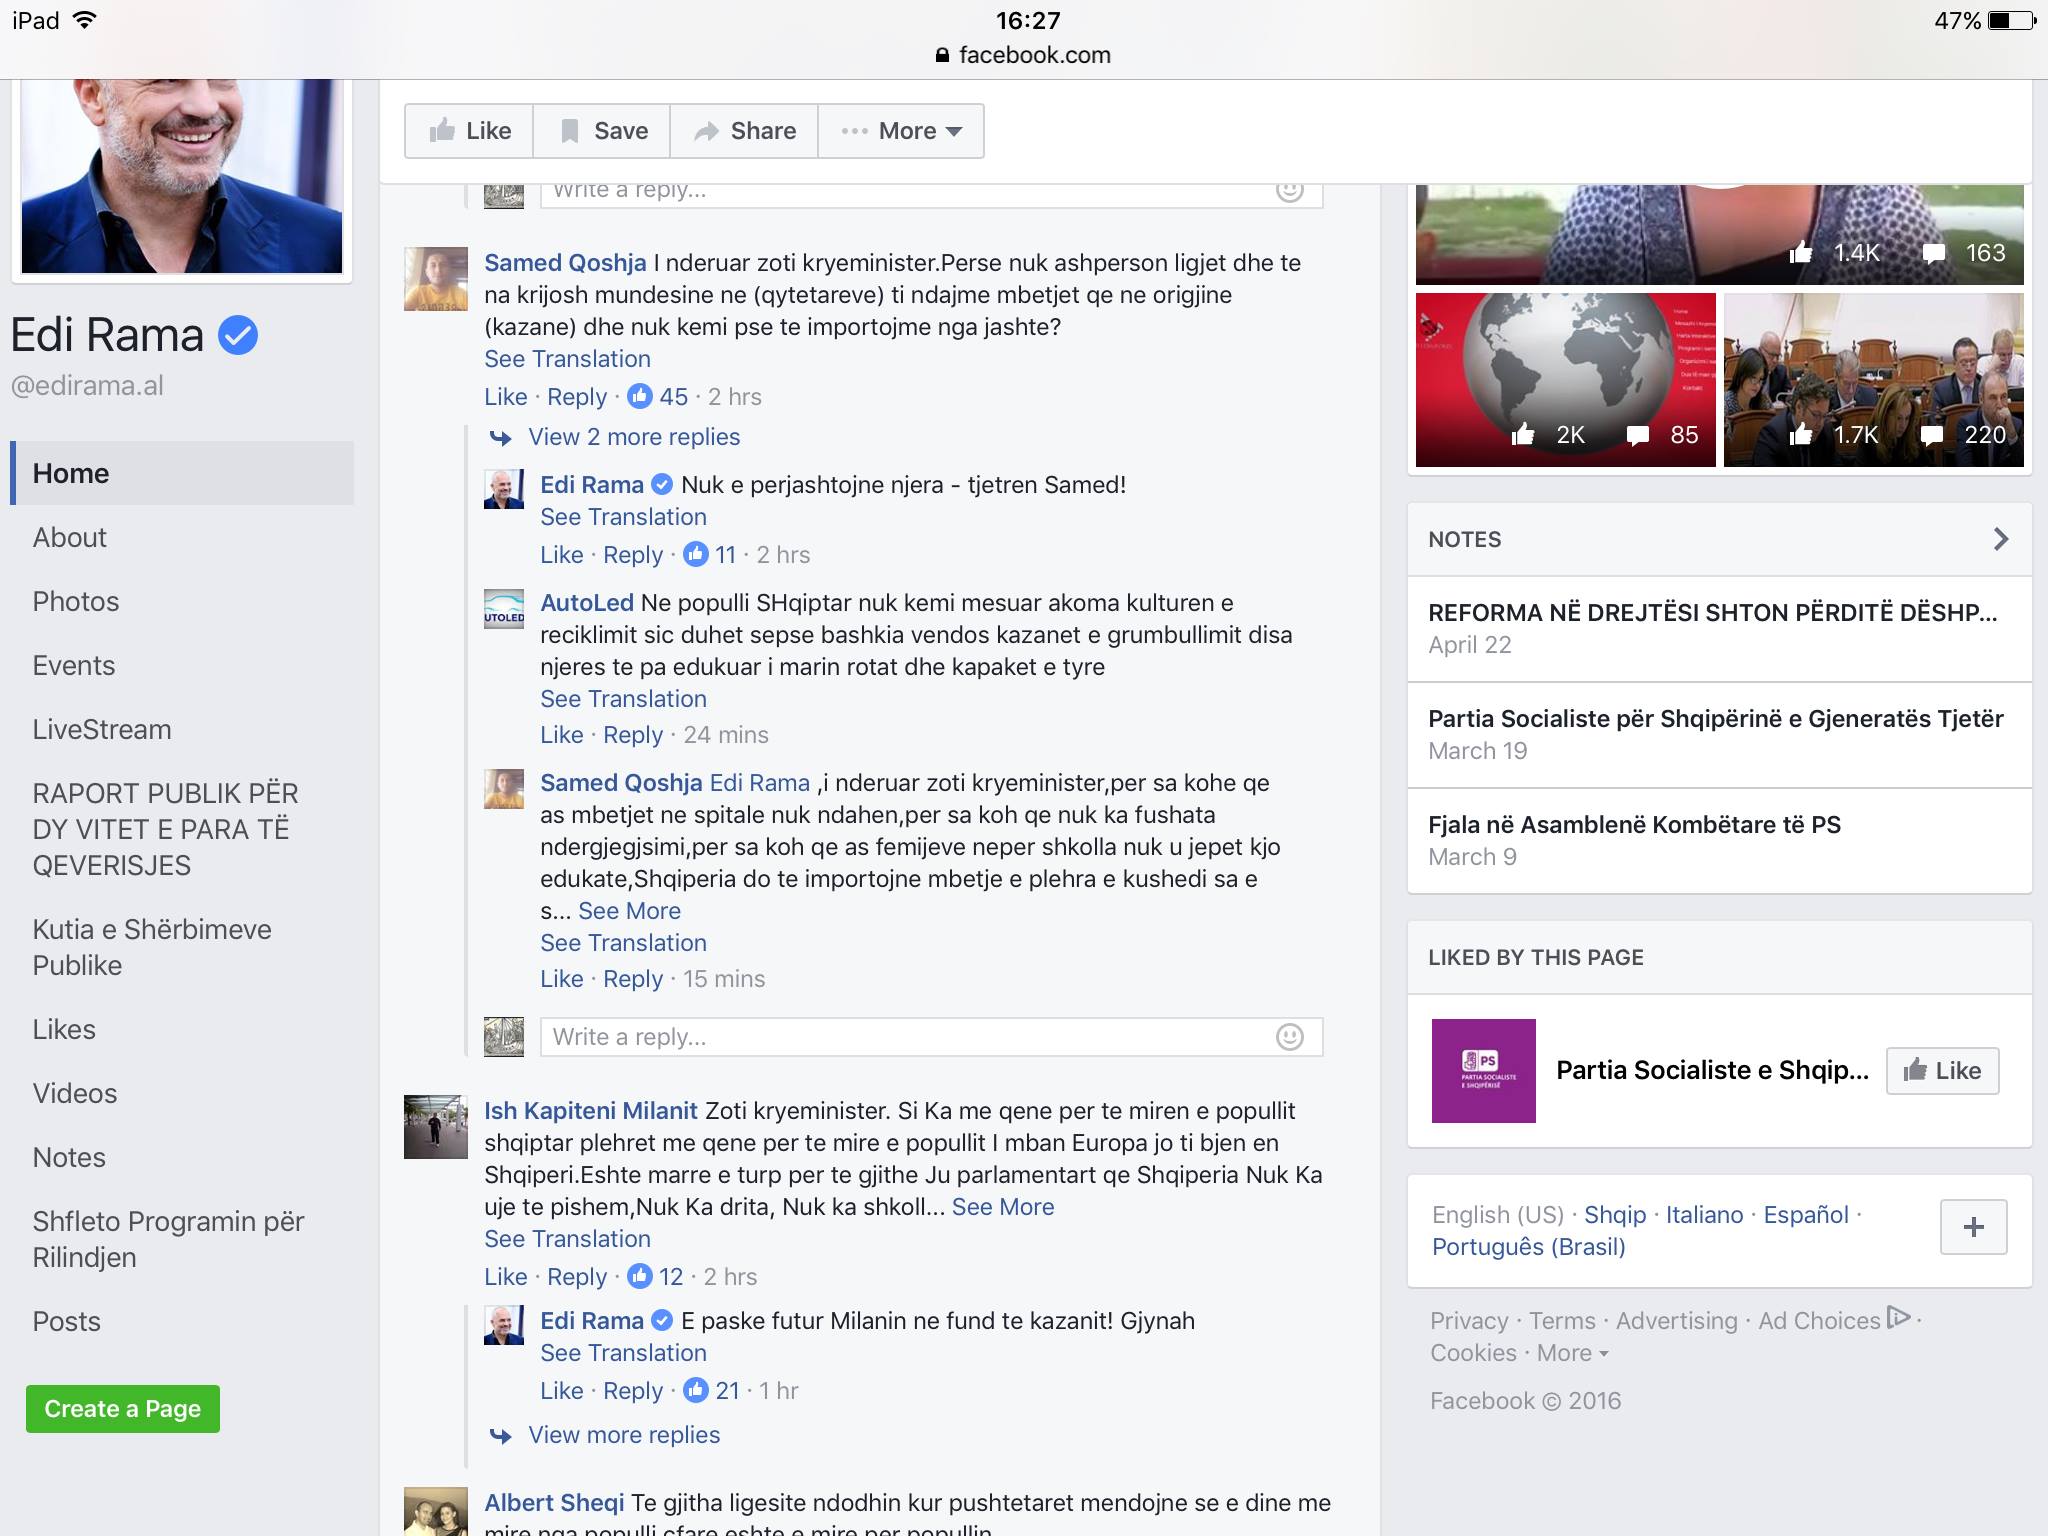Open Notes in the sidebar
This screenshot has height=1536, width=2048.
click(x=68, y=1157)
